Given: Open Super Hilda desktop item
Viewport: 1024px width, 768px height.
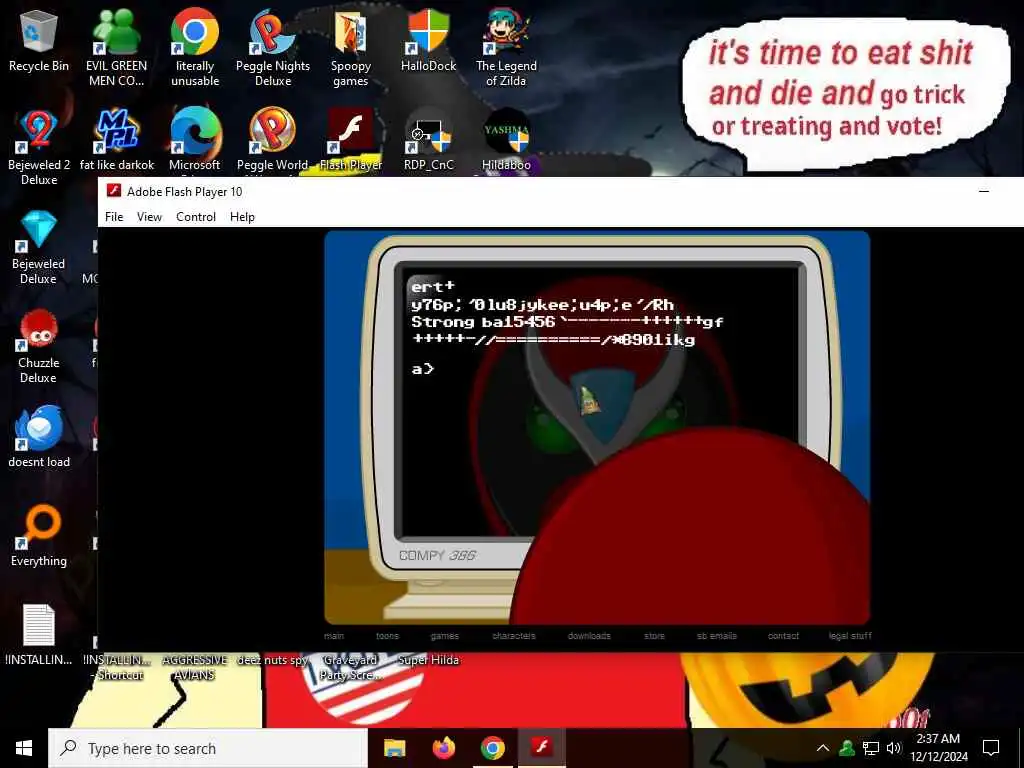Looking at the screenshot, I should coord(428,660).
